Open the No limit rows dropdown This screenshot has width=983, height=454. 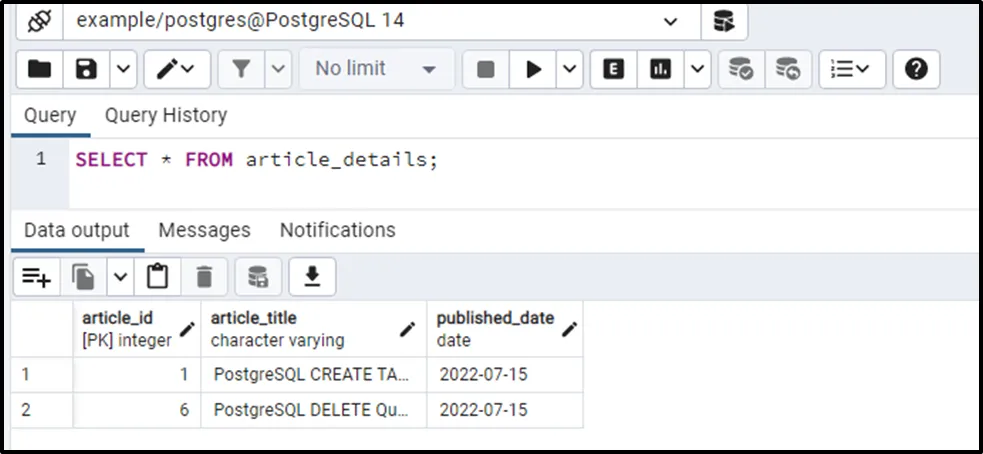point(376,69)
